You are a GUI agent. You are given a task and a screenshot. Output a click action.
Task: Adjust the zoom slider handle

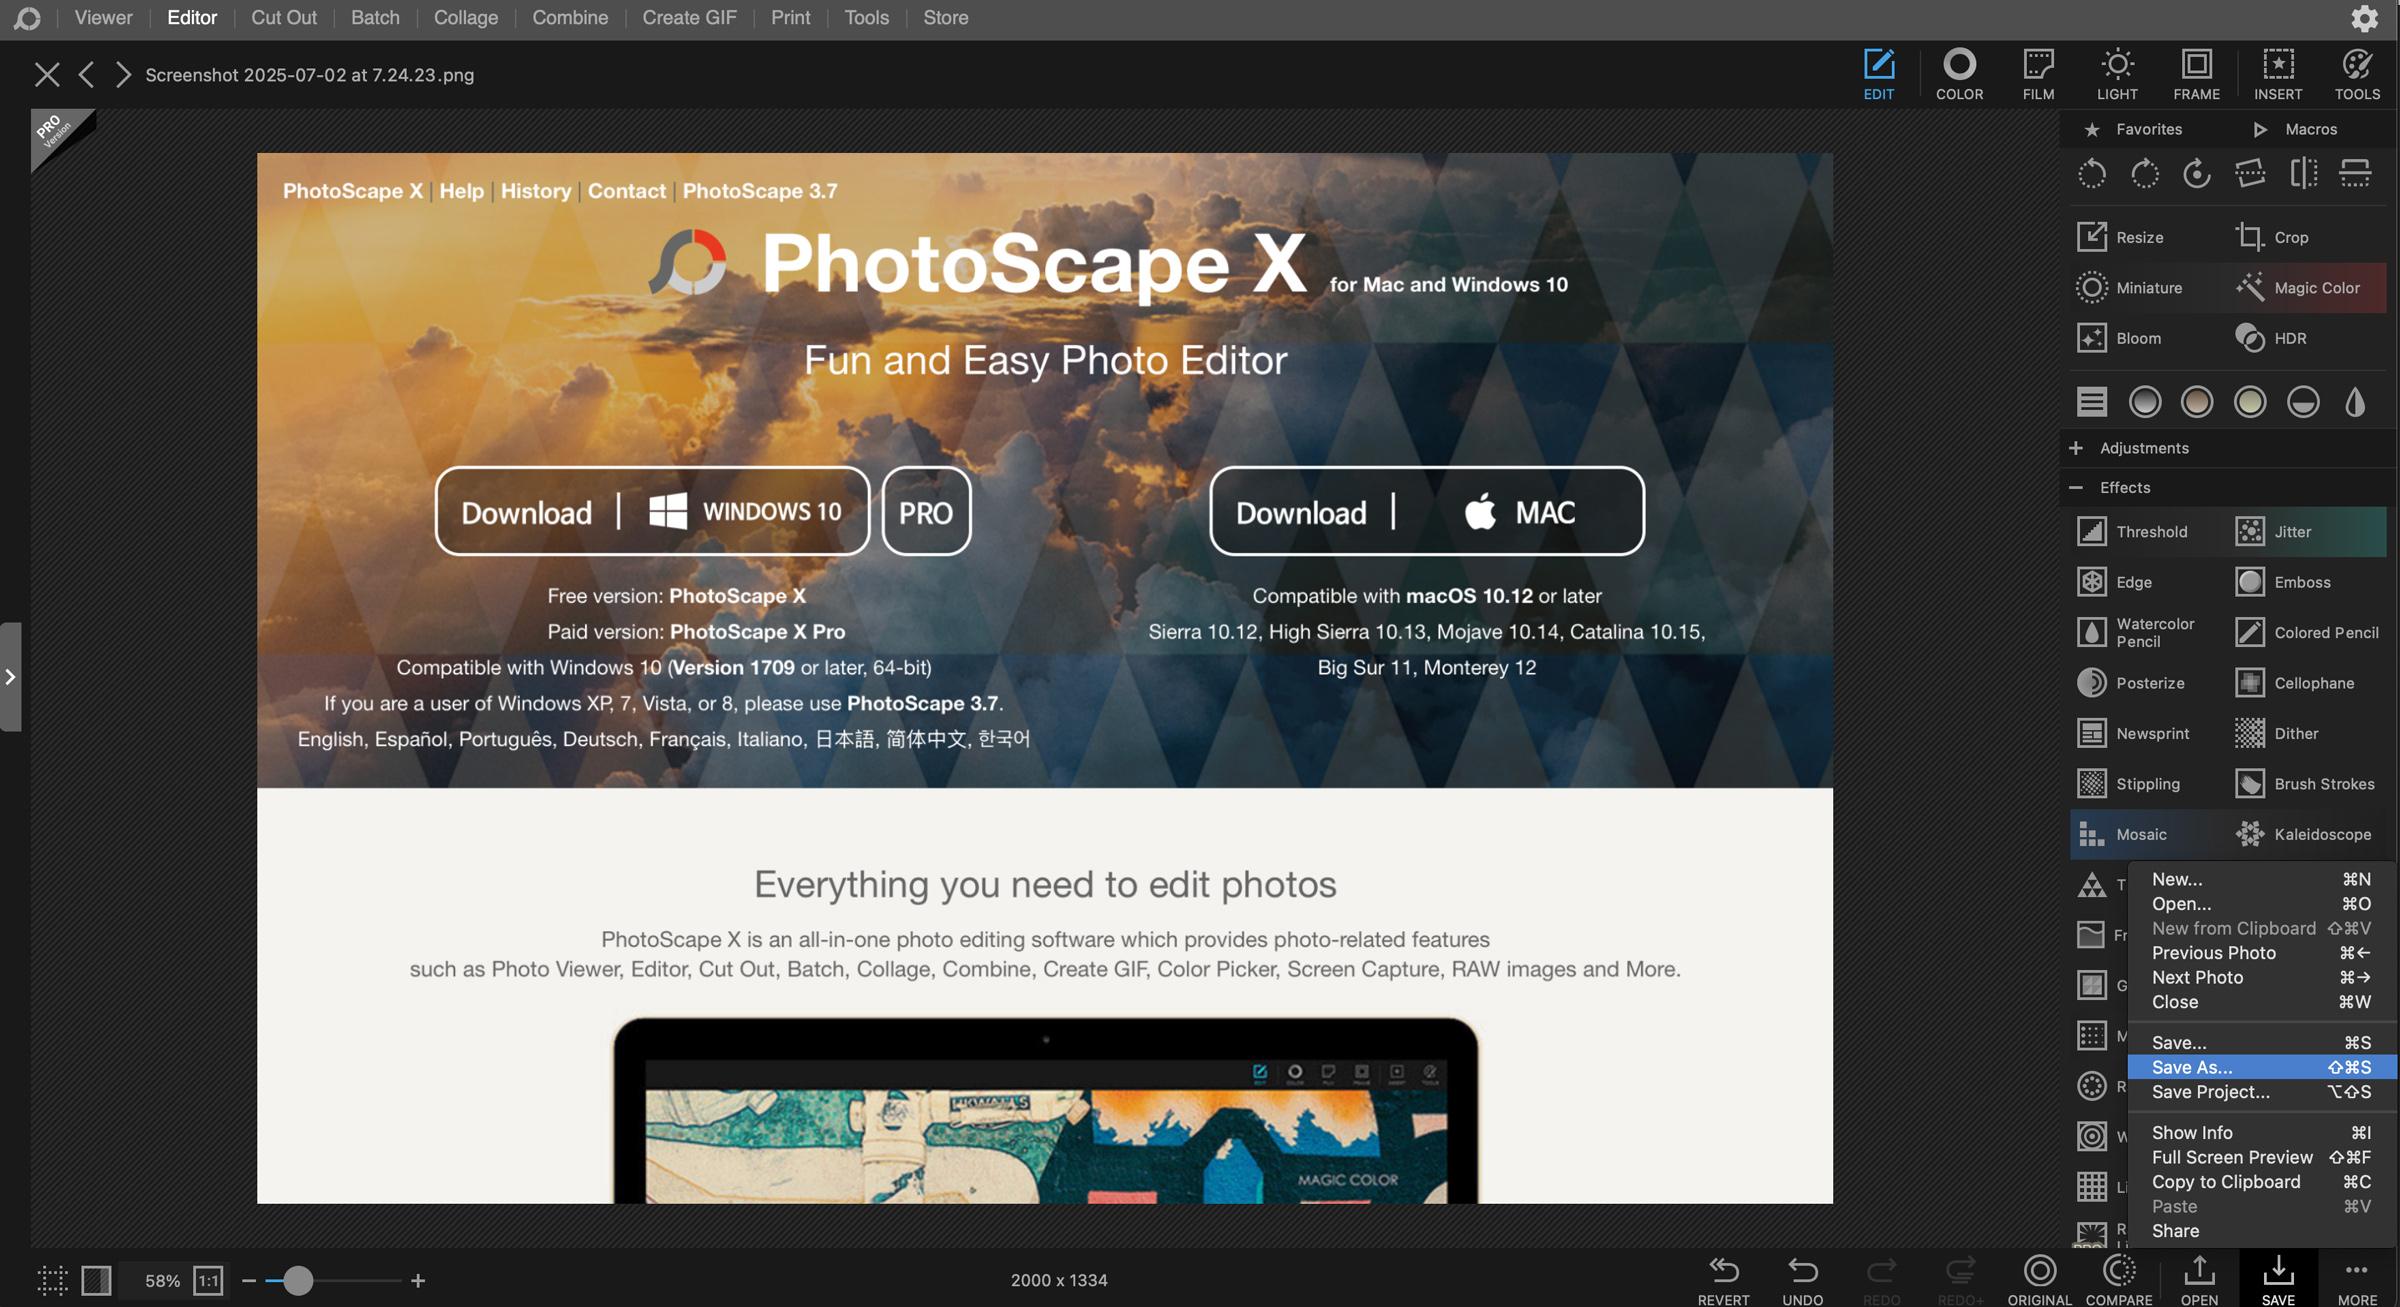pyautogui.click(x=297, y=1280)
